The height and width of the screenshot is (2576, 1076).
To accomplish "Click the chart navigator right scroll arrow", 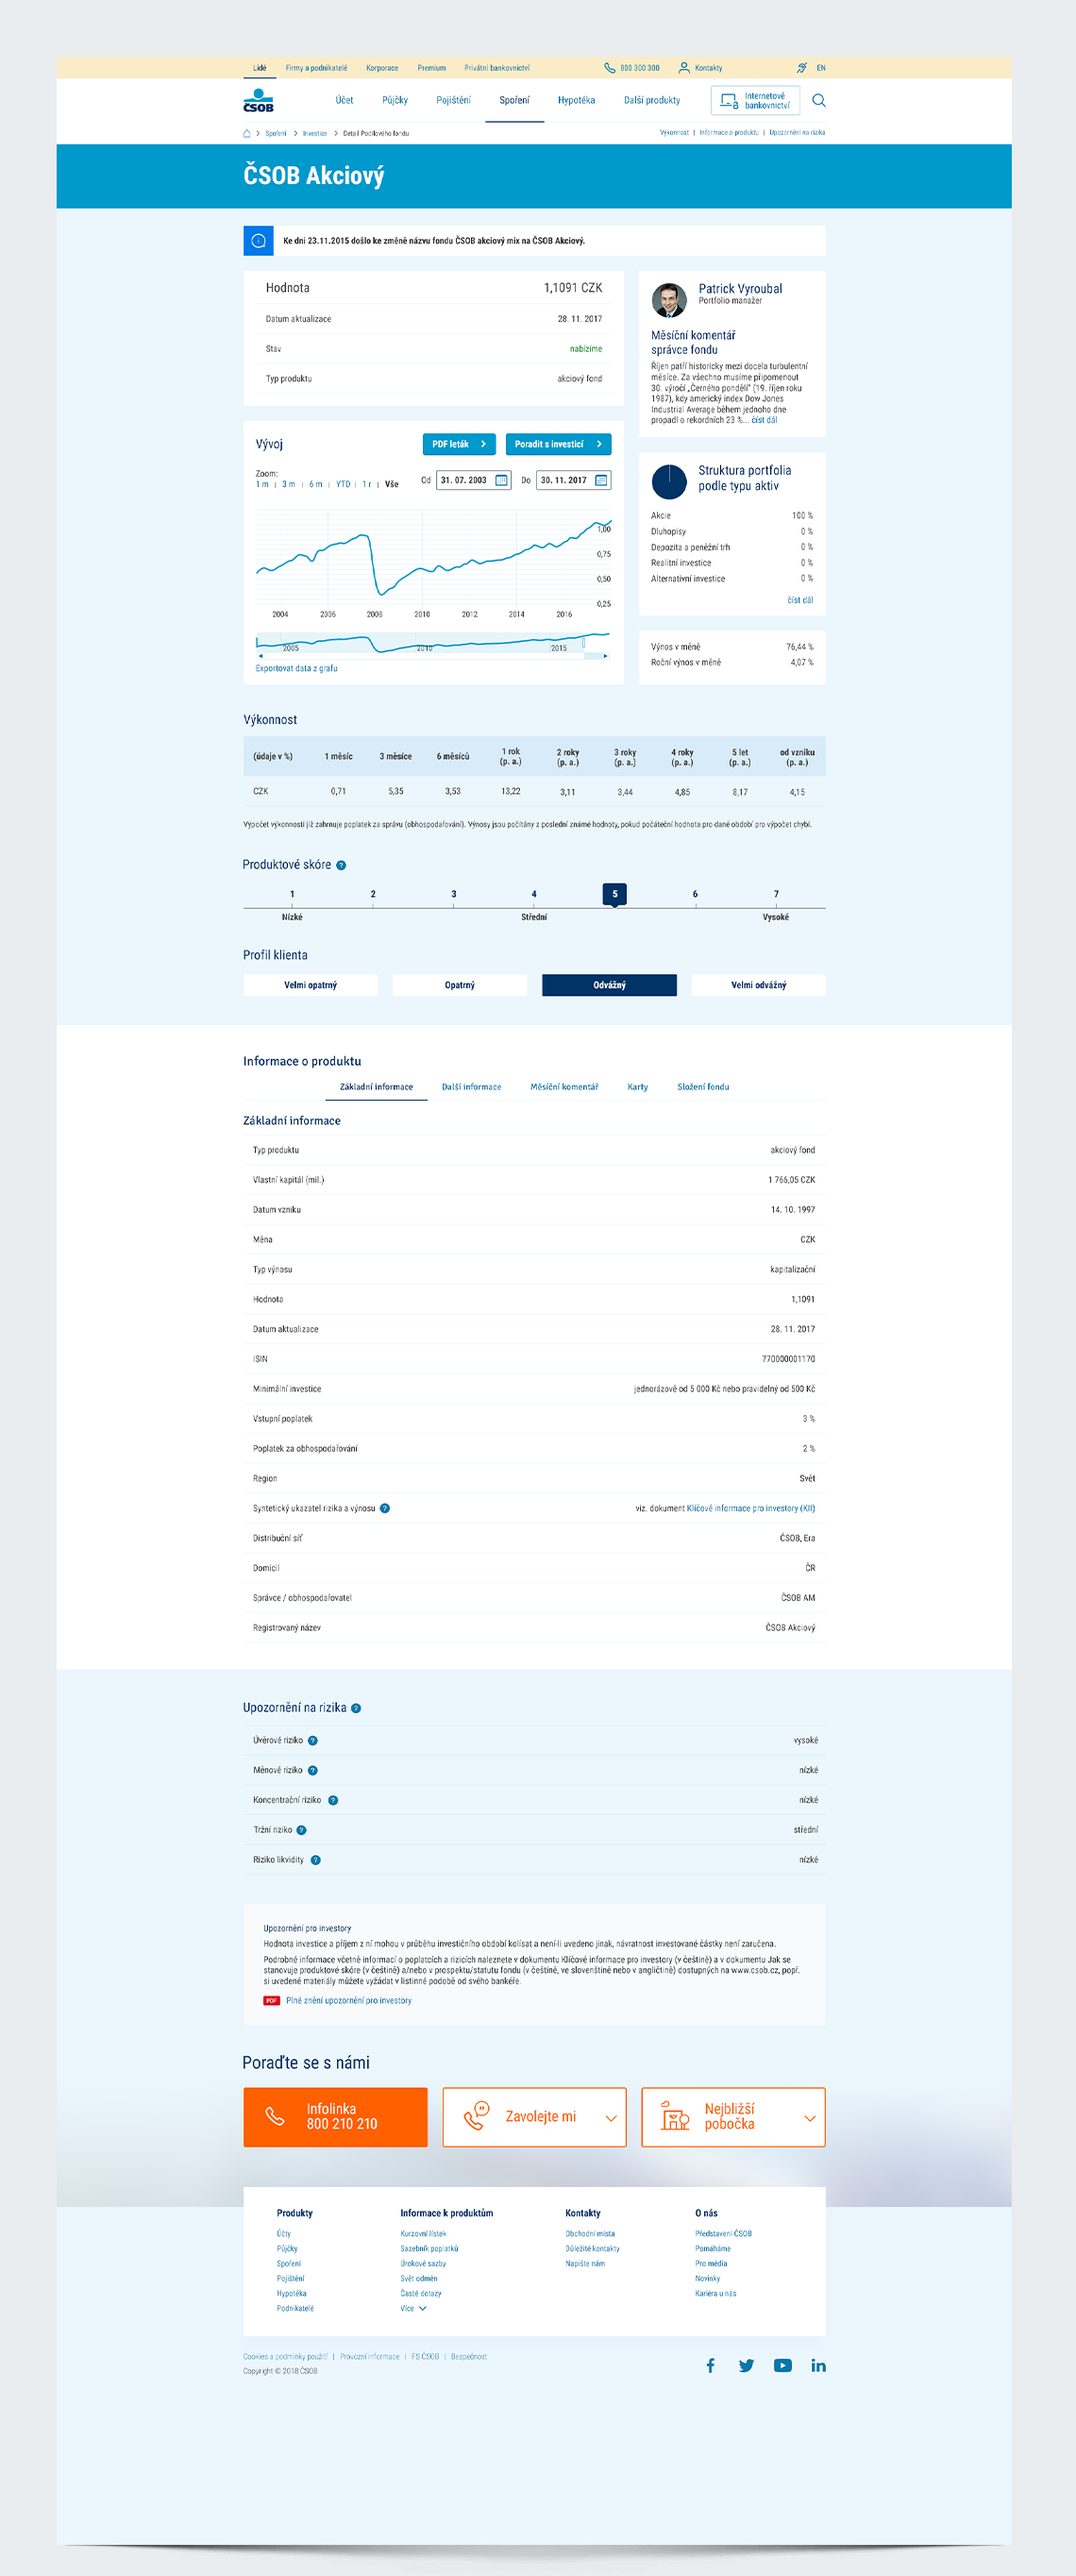I will [x=605, y=656].
